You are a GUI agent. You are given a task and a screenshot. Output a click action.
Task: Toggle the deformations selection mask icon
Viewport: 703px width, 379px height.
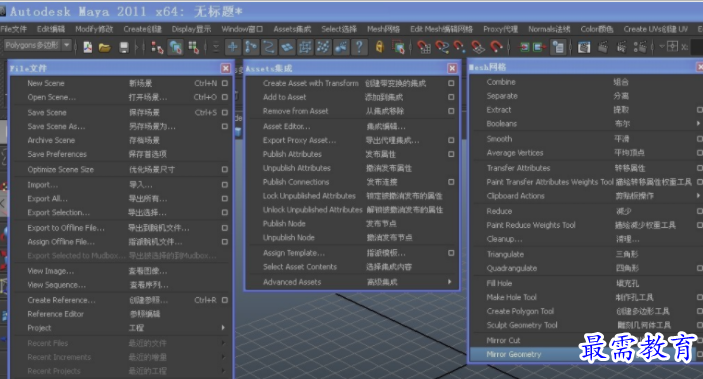305,47
